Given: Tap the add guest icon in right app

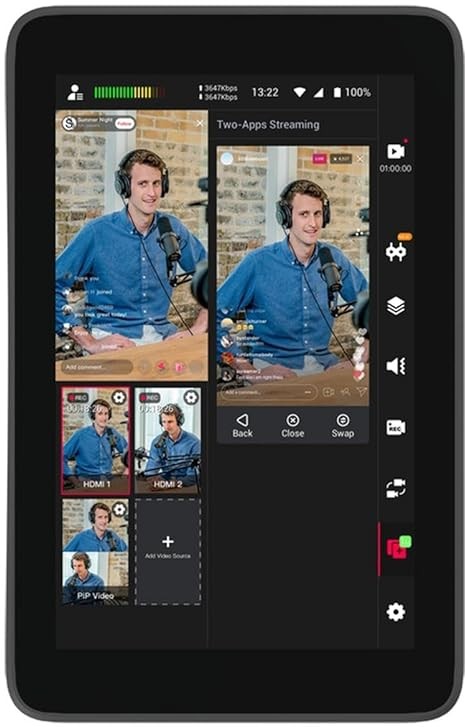Looking at the screenshot, I should tap(345, 392).
